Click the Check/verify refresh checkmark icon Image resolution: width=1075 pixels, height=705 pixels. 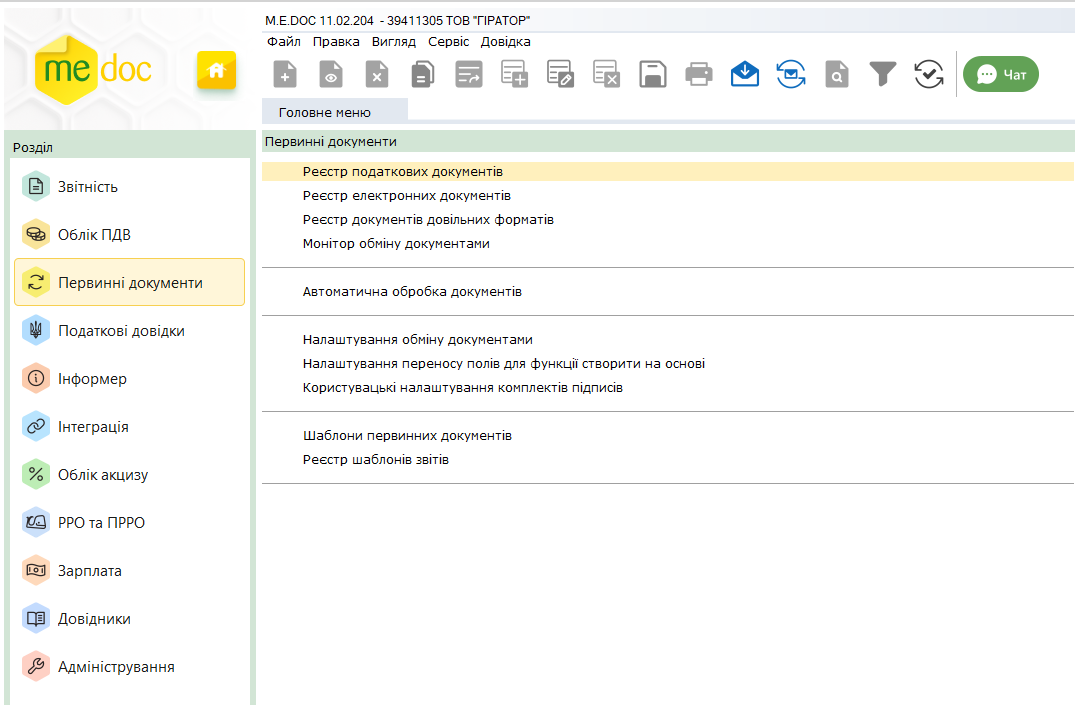(x=929, y=74)
